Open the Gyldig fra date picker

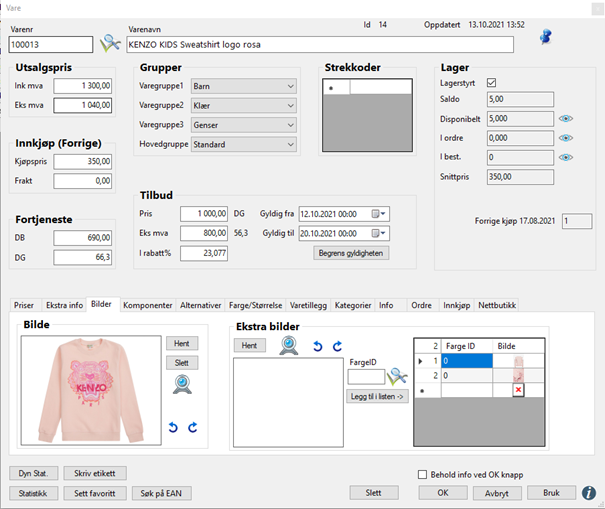[x=379, y=214]
